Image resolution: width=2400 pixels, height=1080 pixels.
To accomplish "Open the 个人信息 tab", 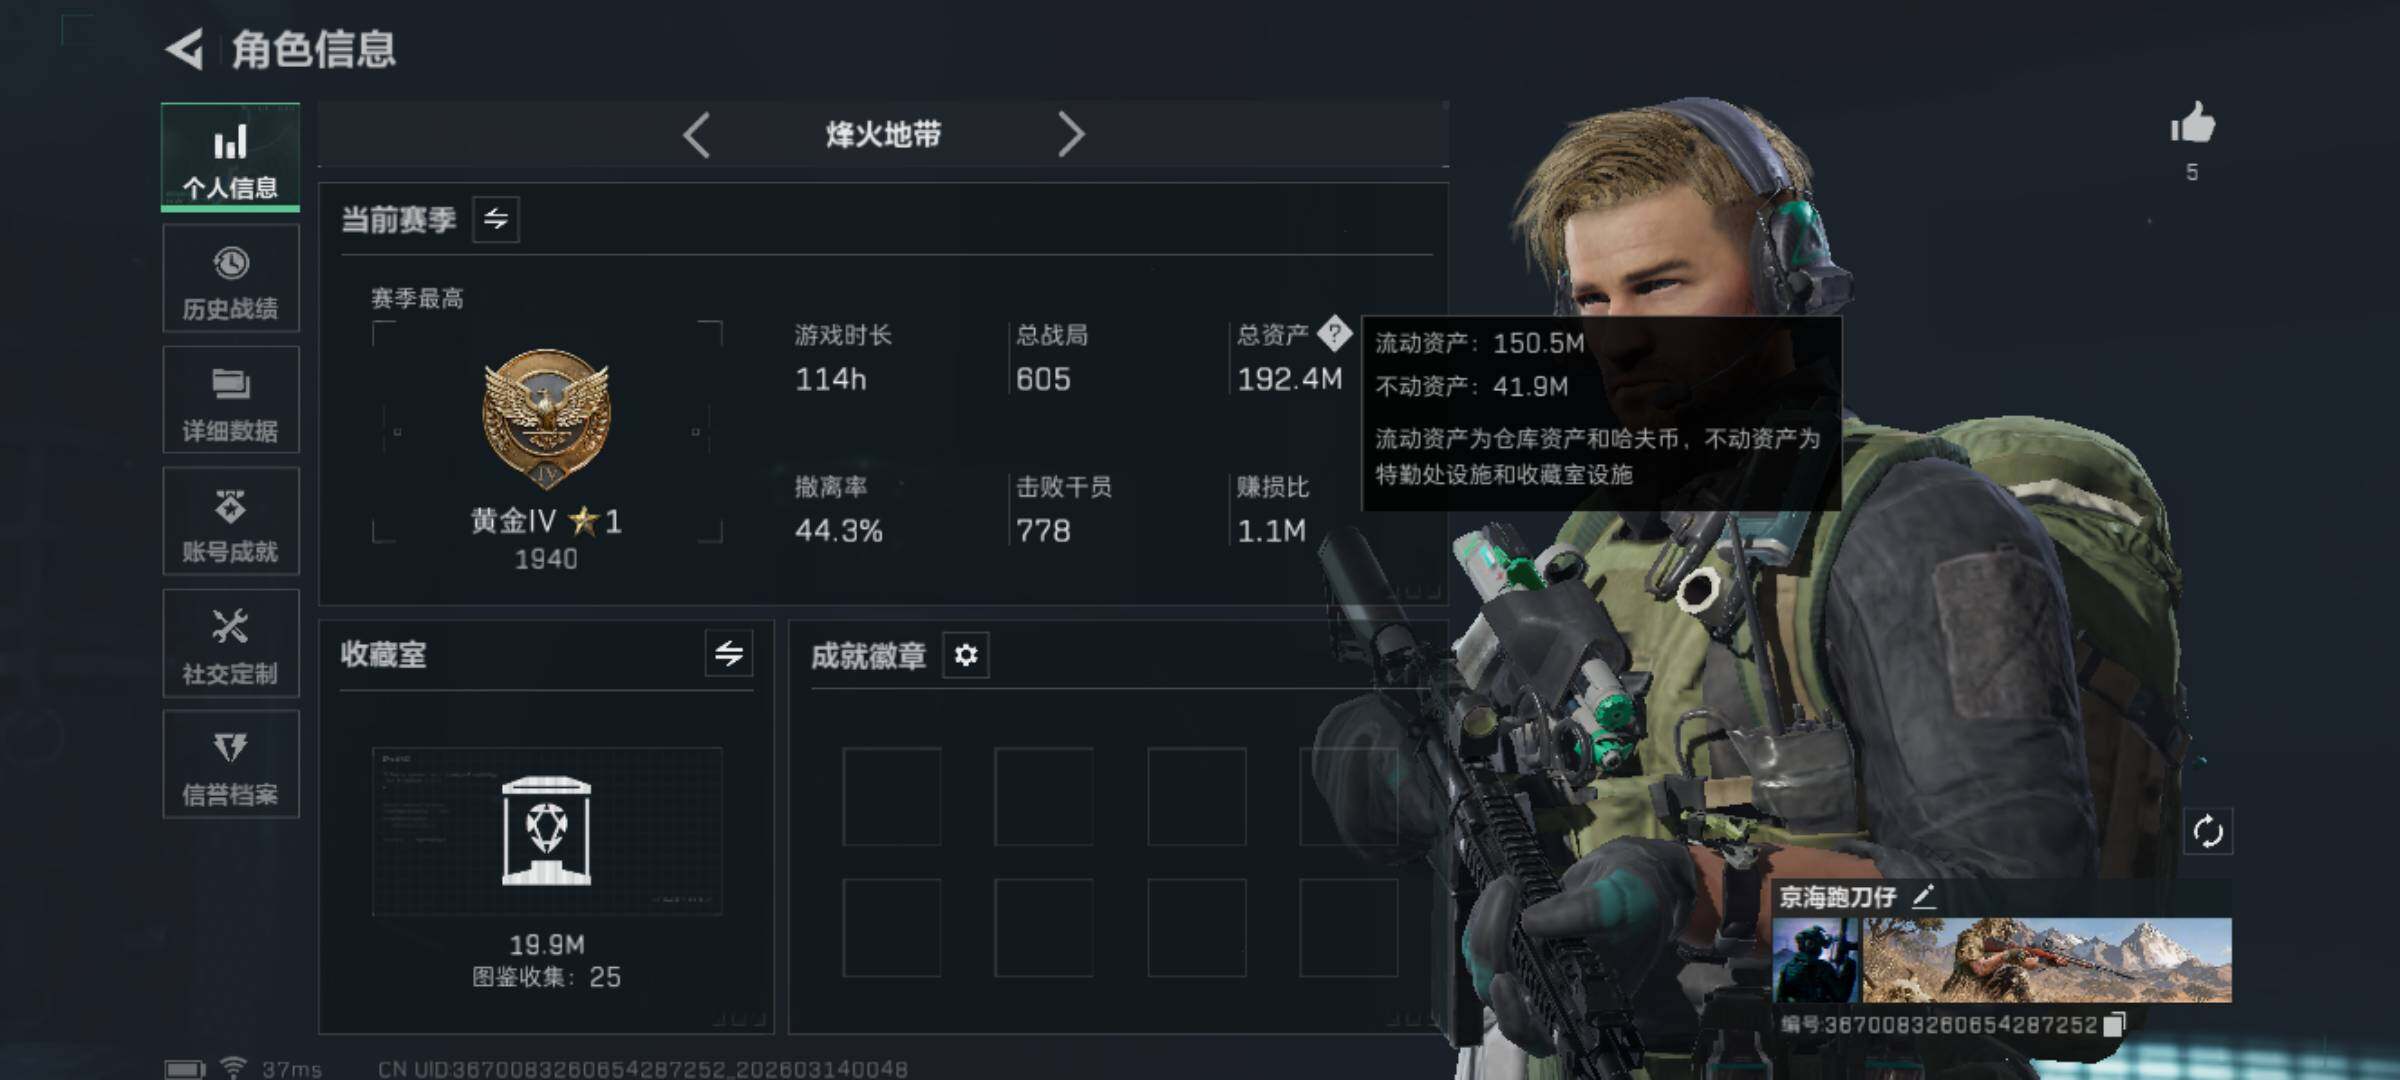I will point(230,157).
